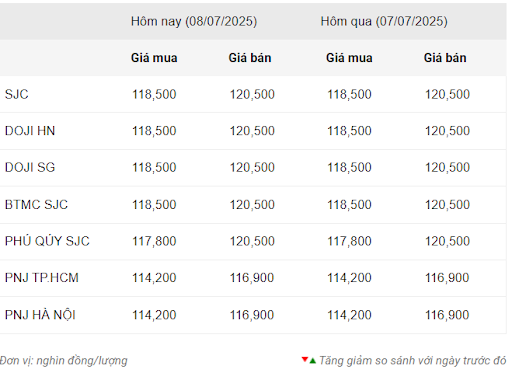The width and height of the screenshot is (512, 373).
Task: Click today's Giá mua header
Action: click(154, 58)
